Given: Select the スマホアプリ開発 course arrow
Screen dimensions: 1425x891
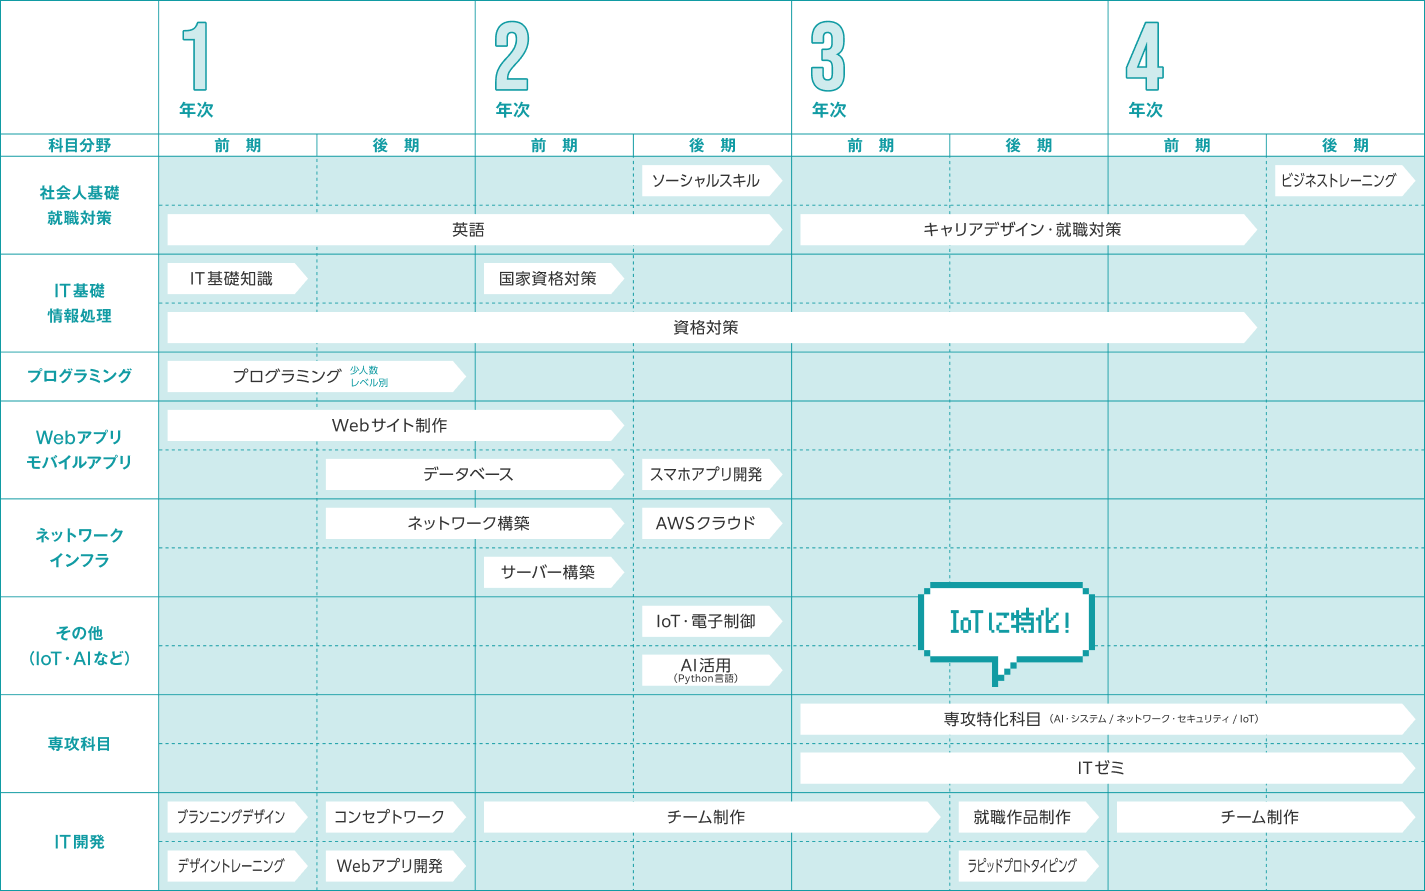Looking at the screenshot, I should pos(707,475).
